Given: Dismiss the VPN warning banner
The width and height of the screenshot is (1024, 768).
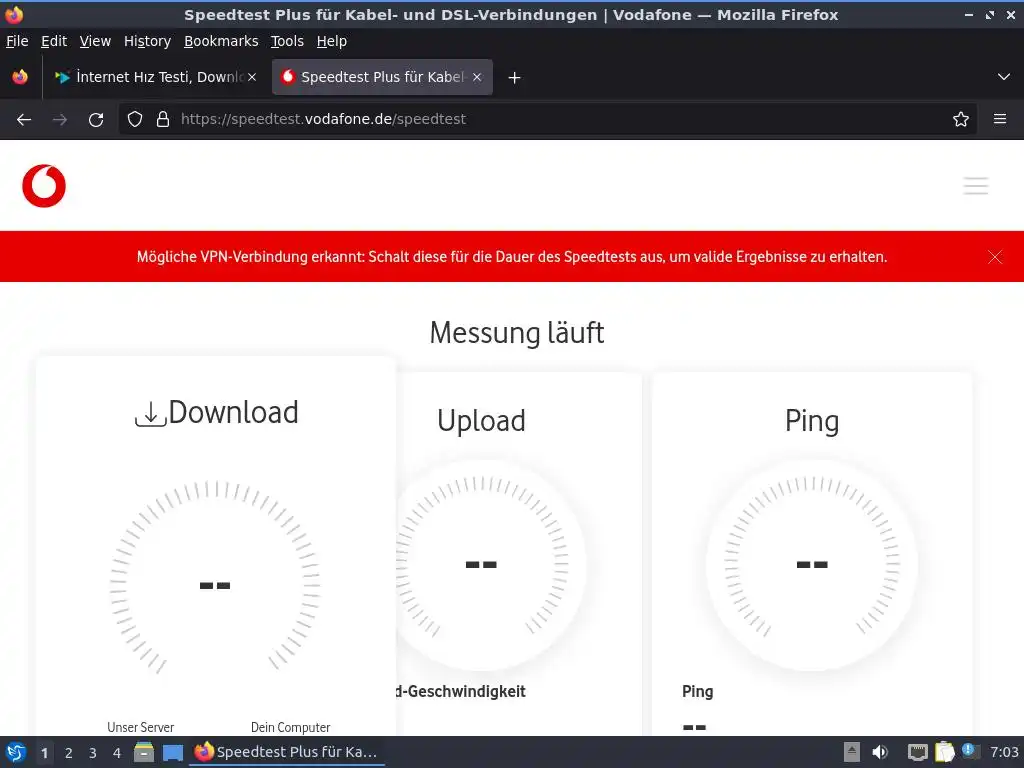Looking at the screenshot, I should [995, 257].
